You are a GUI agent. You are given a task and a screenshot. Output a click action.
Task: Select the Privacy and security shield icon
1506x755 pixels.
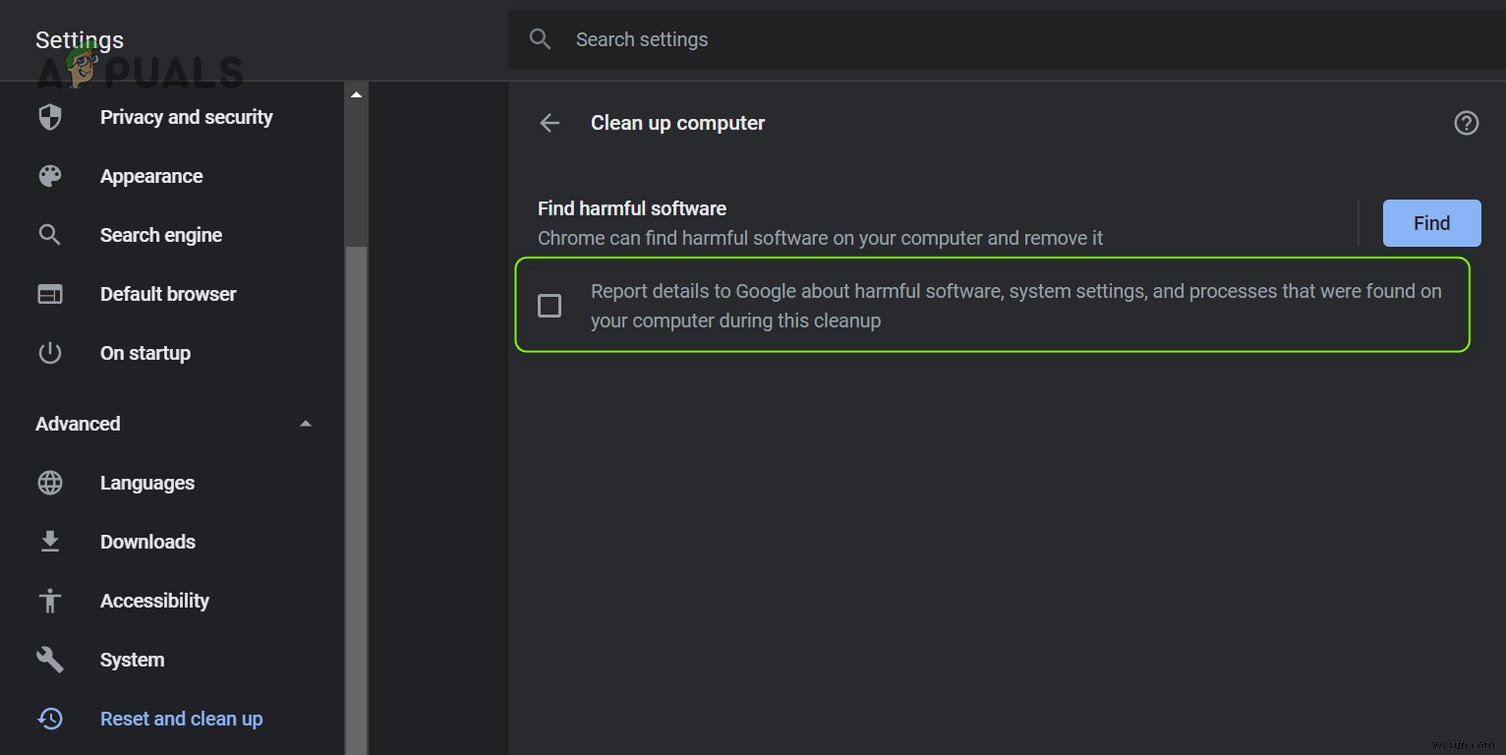pyautogui.click(x=50, y=117)
